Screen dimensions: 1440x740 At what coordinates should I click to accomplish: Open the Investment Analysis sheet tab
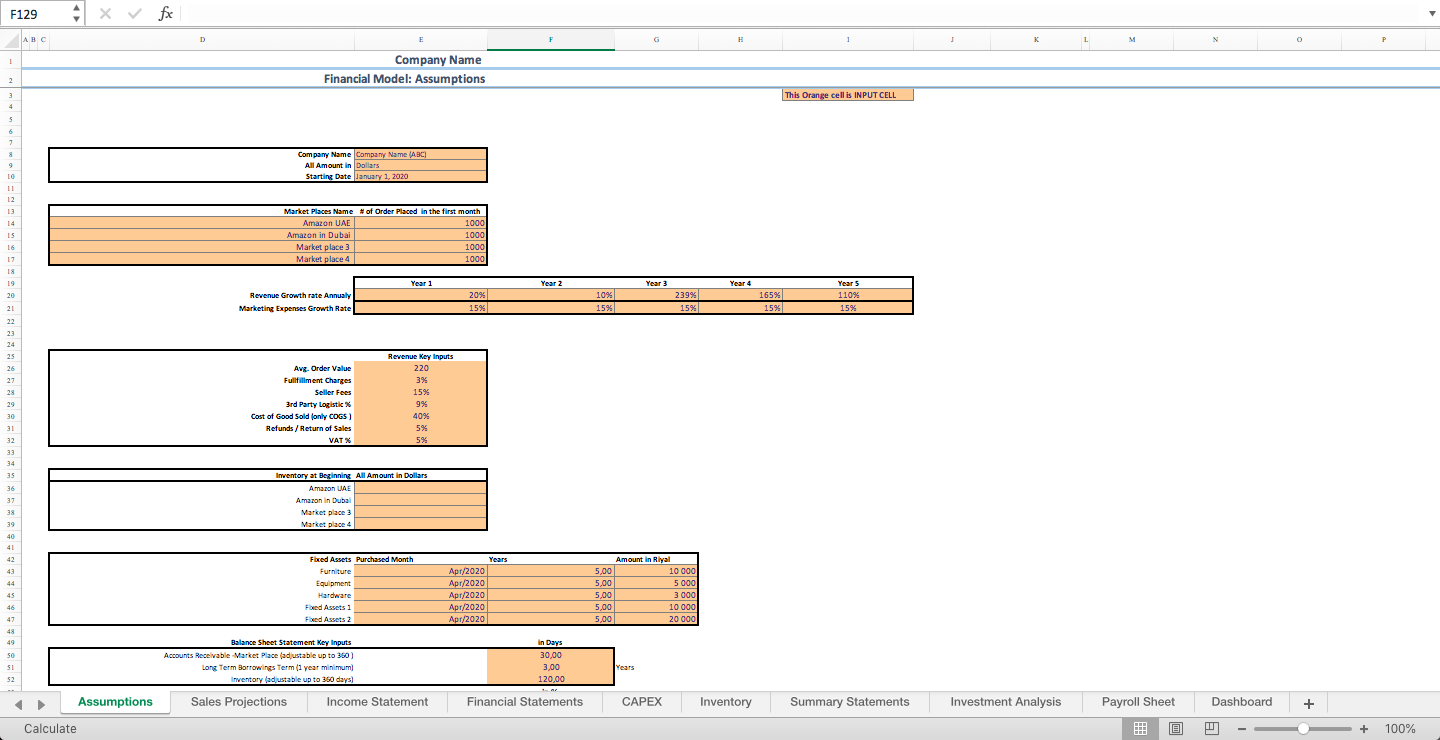(1006, 702)
